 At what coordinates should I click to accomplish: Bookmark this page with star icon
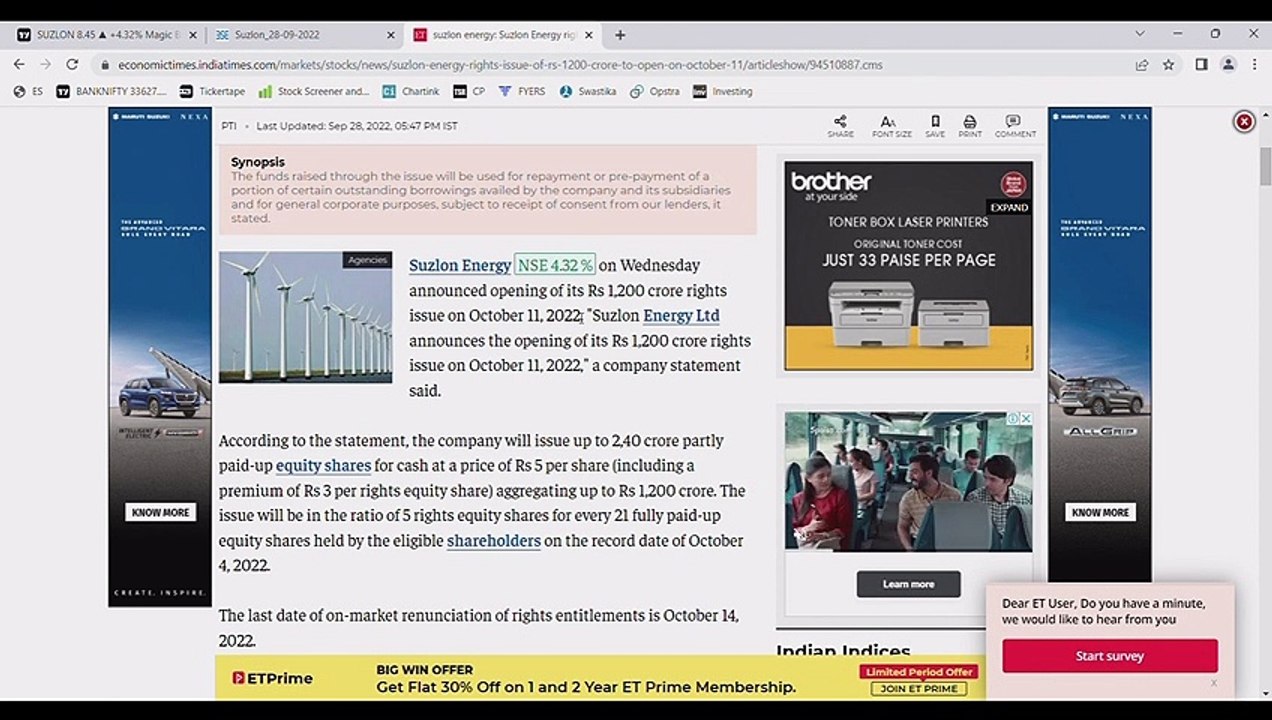tap(1168, 64)
